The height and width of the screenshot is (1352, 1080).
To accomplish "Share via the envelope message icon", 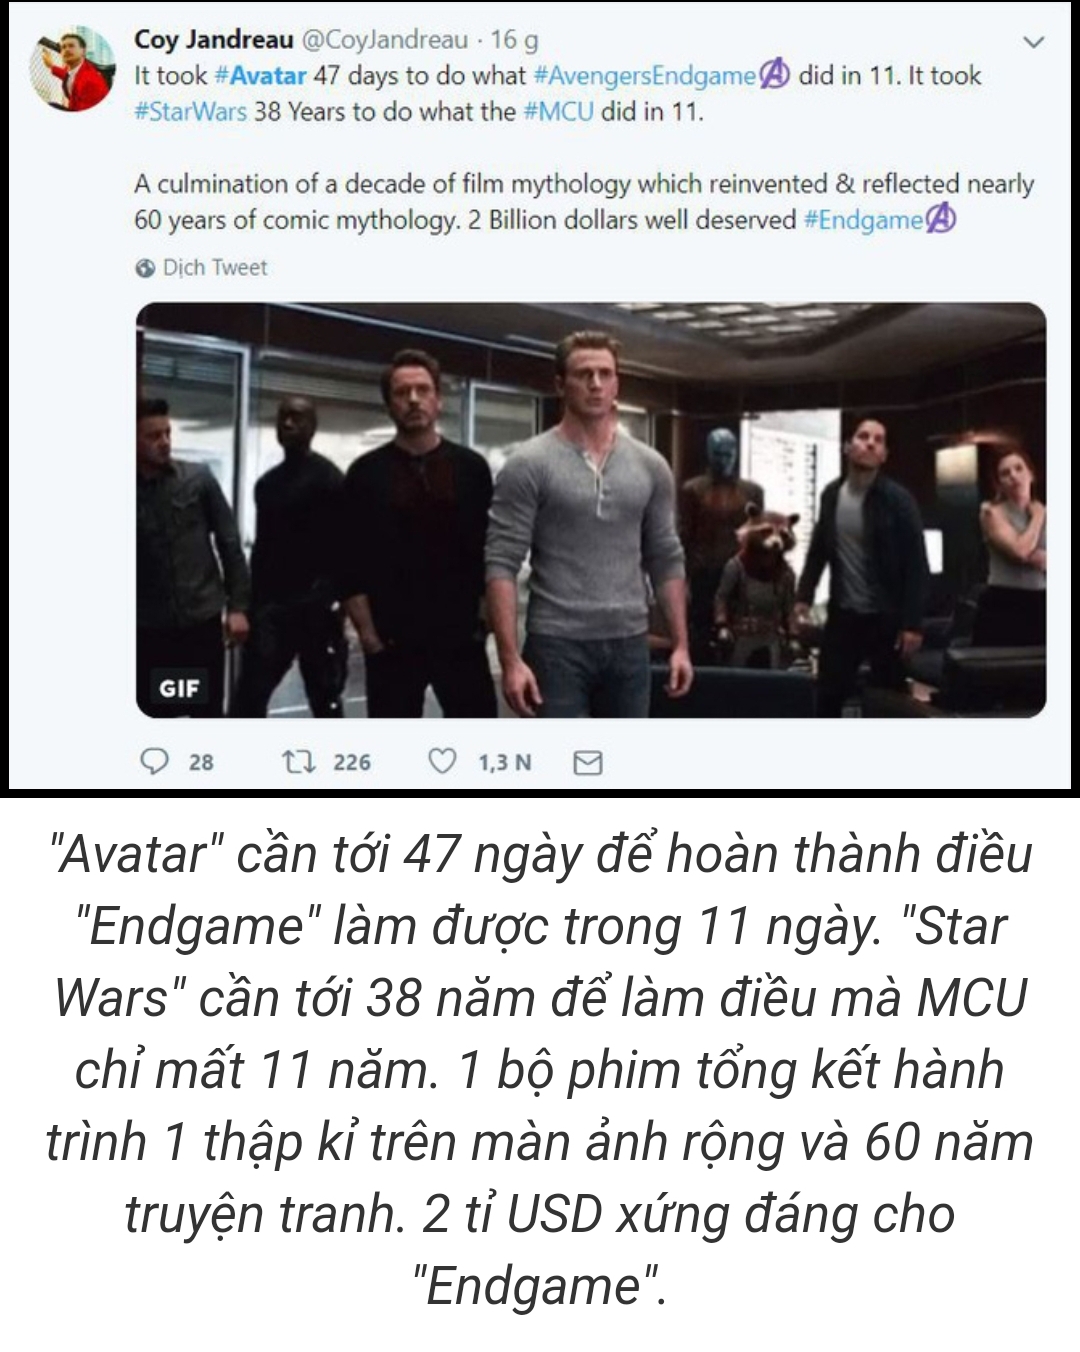I will (587, 763).
